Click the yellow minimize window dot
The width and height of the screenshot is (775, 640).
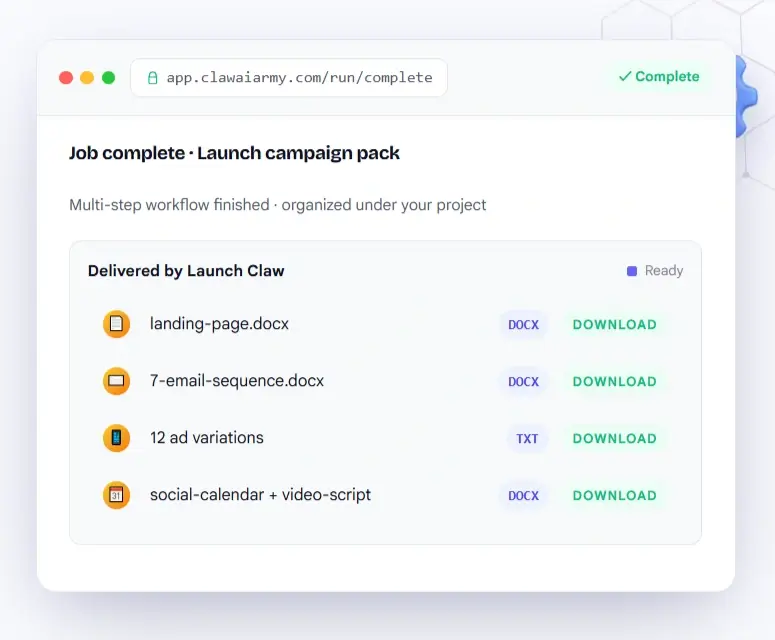point(87,78)
